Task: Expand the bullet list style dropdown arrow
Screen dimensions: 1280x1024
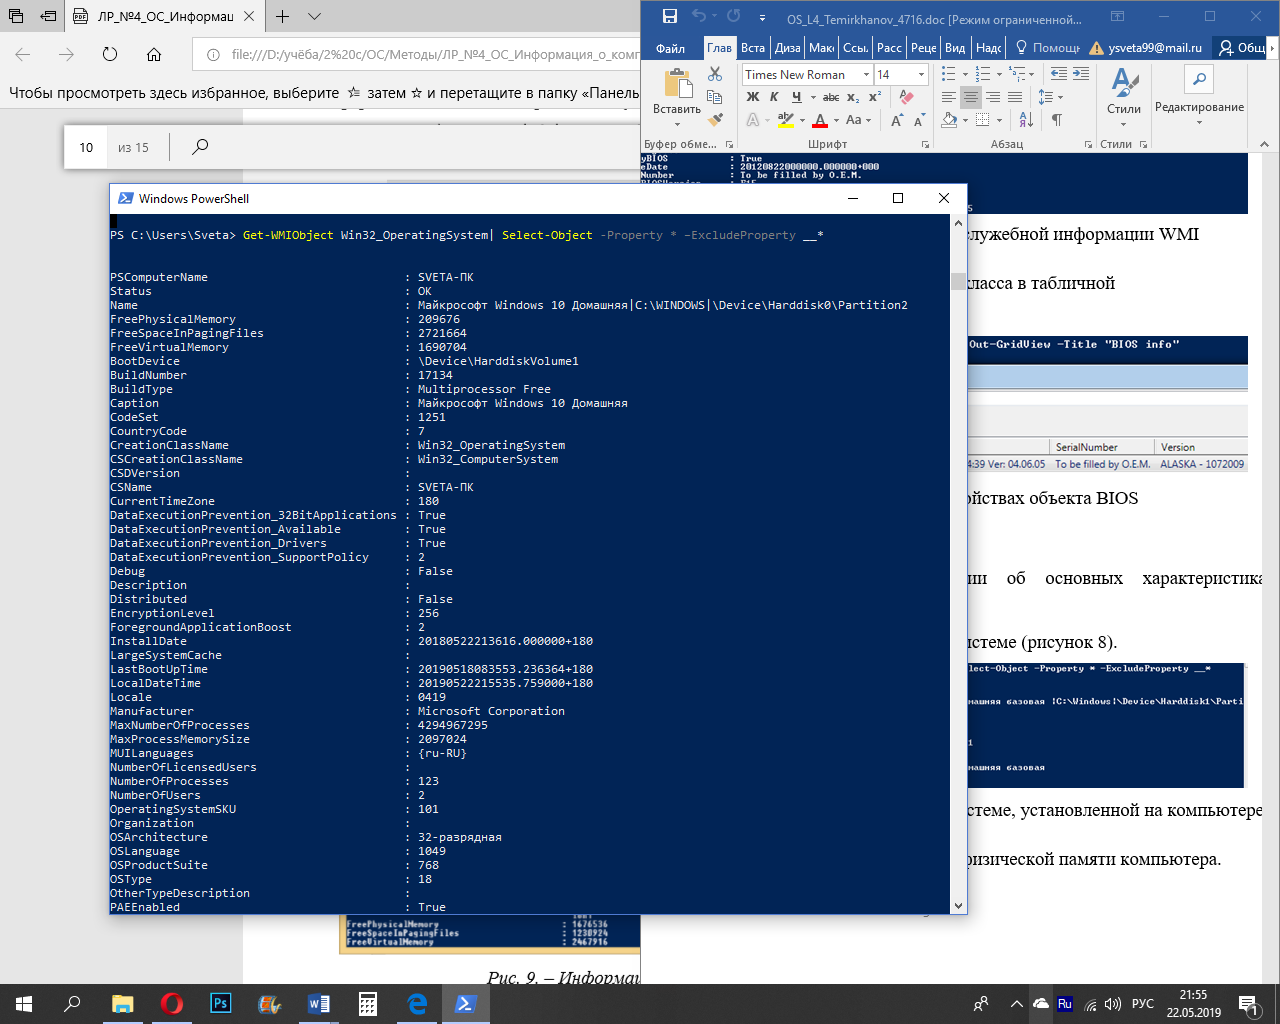Action: (x=964, y=74)
